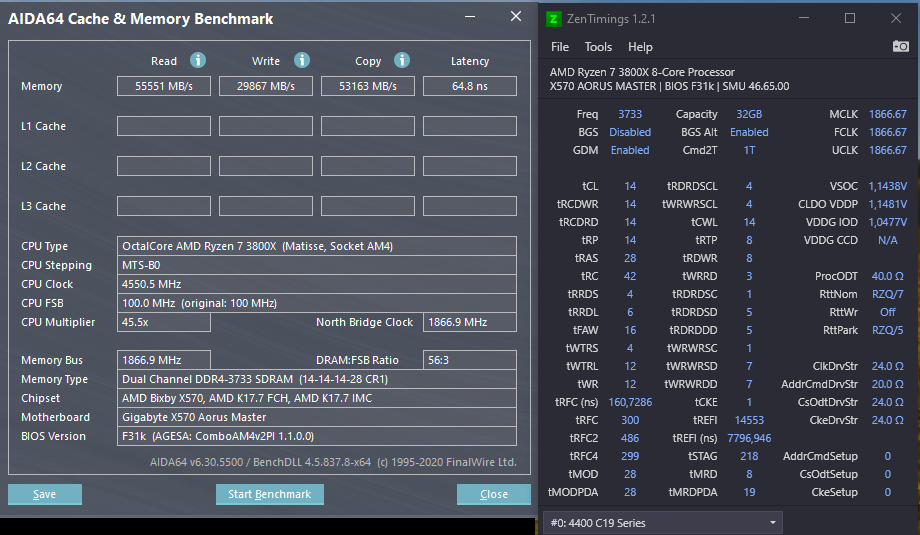Screen dimensions: 920x535
Task: Click the tRC value 42
Action: pos(630,276)
